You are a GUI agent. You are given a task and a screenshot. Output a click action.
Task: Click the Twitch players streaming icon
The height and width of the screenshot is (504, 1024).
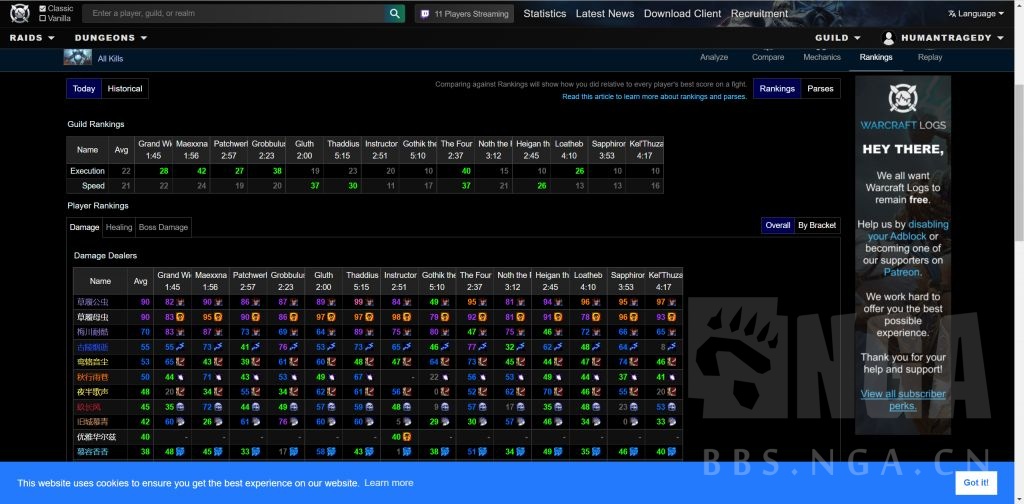point(424,14)
